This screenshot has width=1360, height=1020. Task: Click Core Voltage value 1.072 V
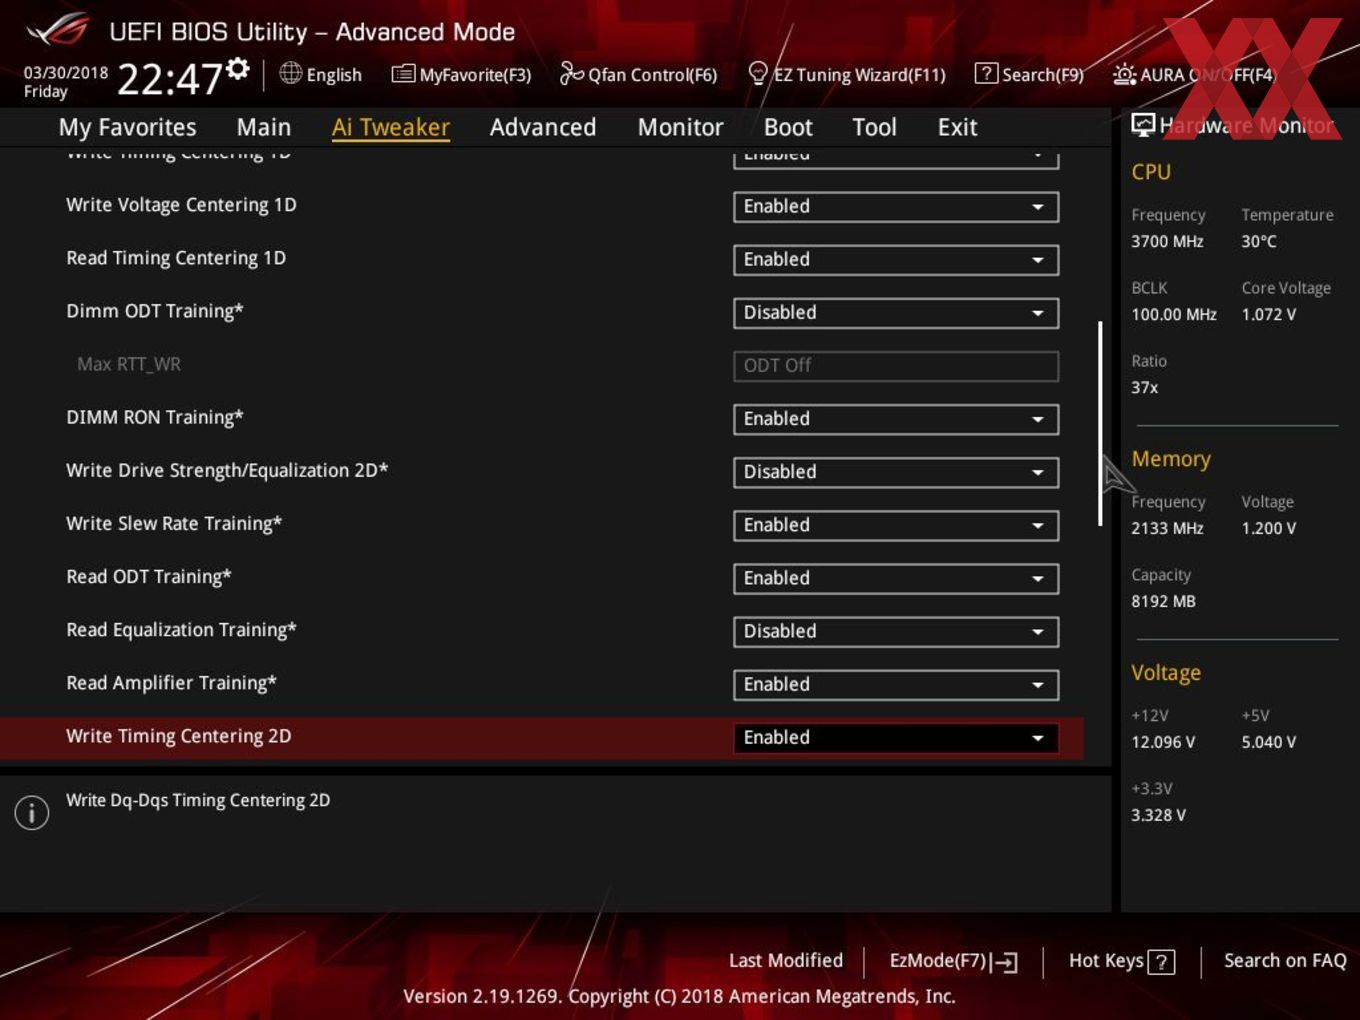click(1269, 314)
